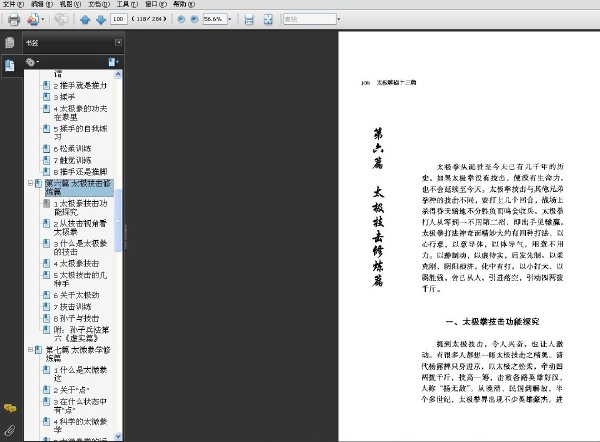Click the bookmark icon beside 3 揉手
This screenshot has height=442, width=600.
coord(46,96)
